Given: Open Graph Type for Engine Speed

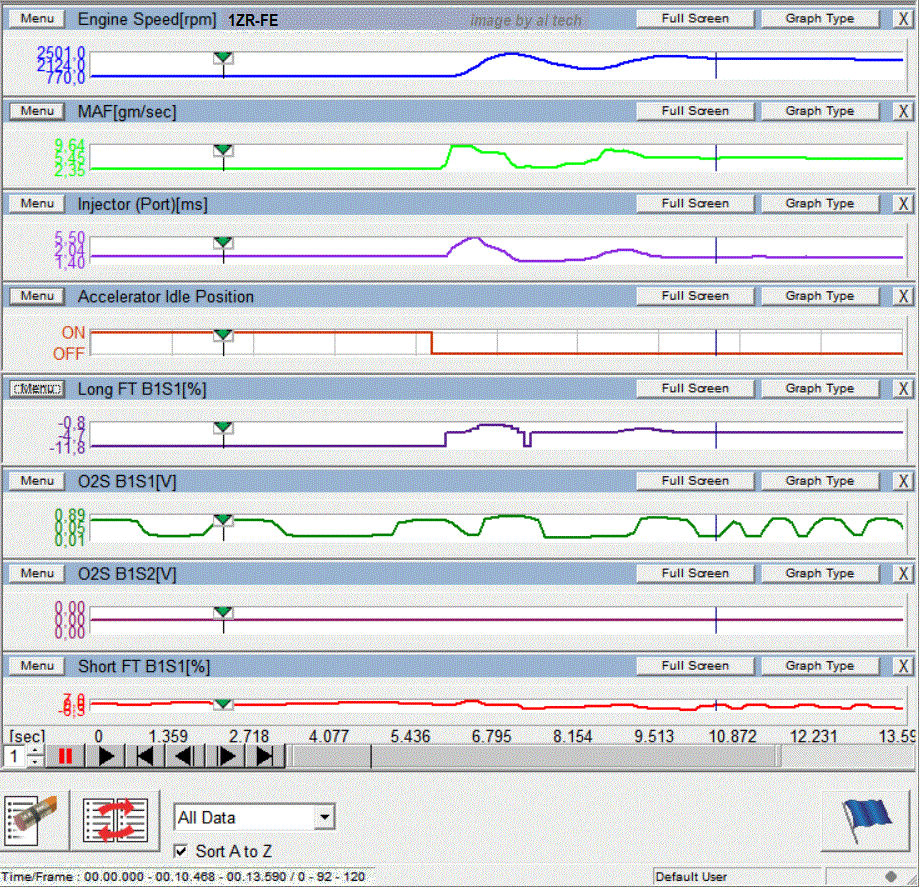Looking at the screenshot, I should 819,18.
